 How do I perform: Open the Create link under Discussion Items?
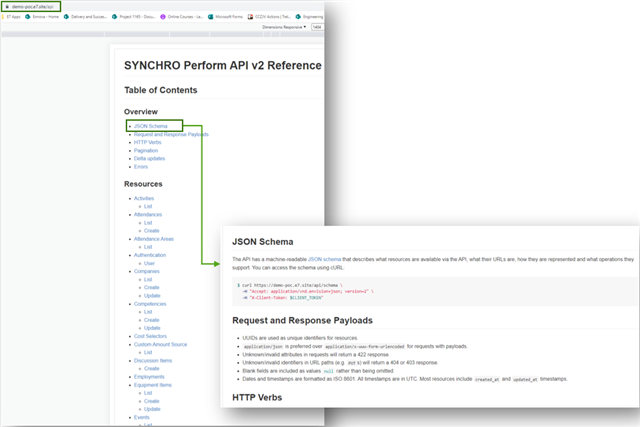tap(151, 369)
